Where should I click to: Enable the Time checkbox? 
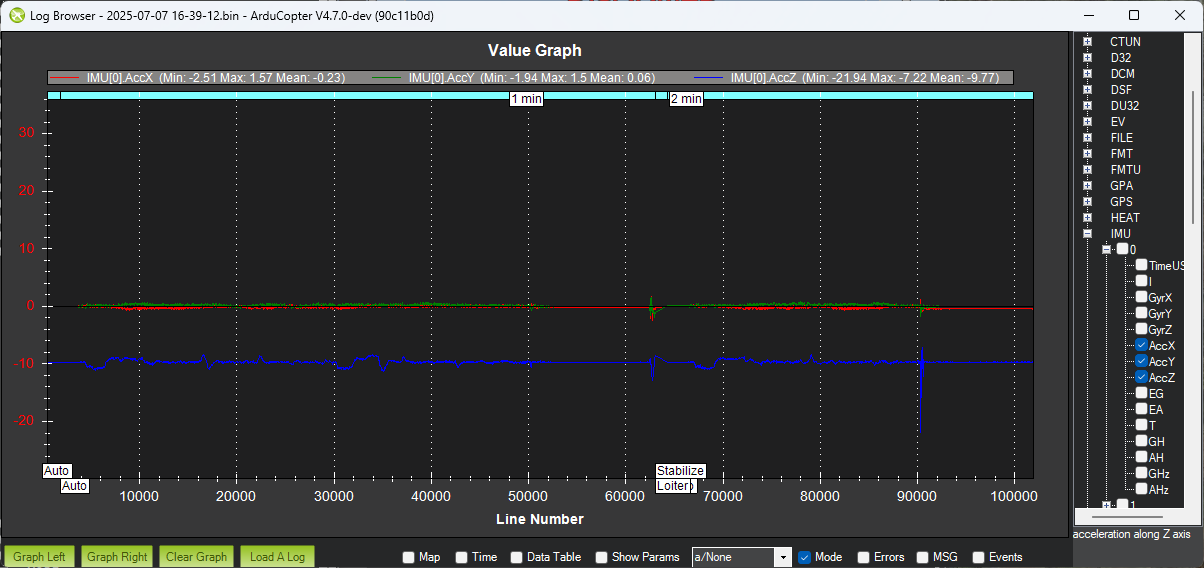(x=461, y=557)
